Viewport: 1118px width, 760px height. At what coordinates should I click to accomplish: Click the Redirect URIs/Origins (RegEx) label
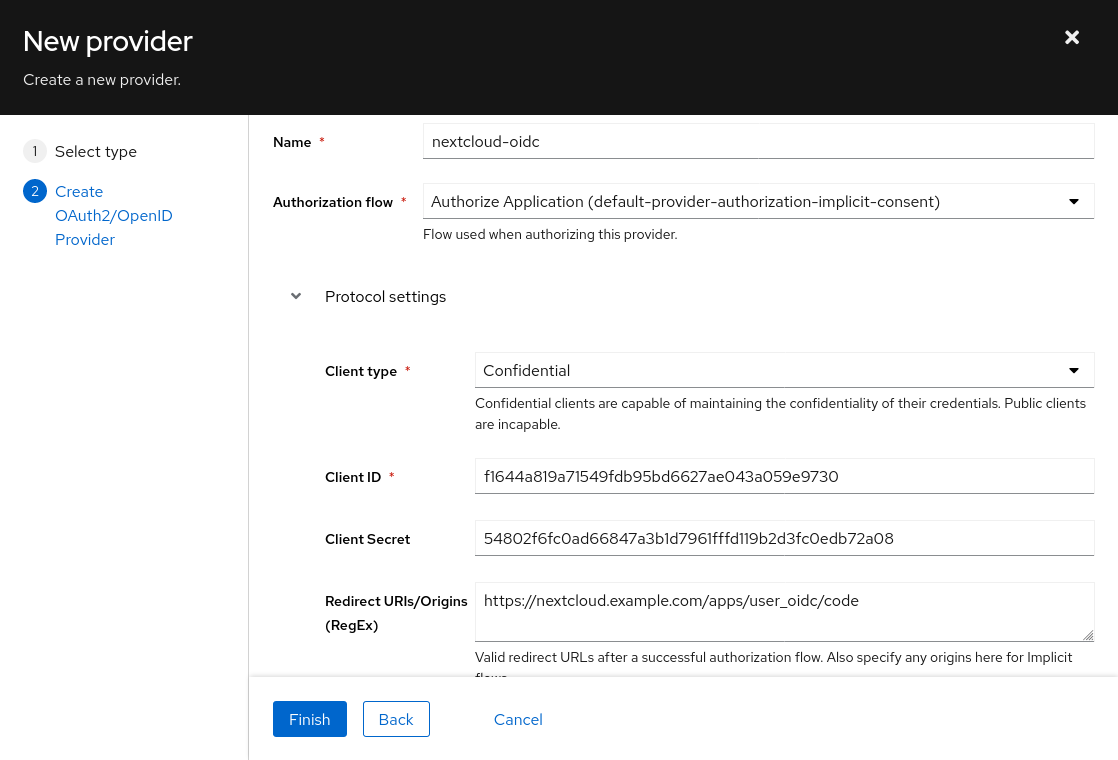click(x=395, y=613)
